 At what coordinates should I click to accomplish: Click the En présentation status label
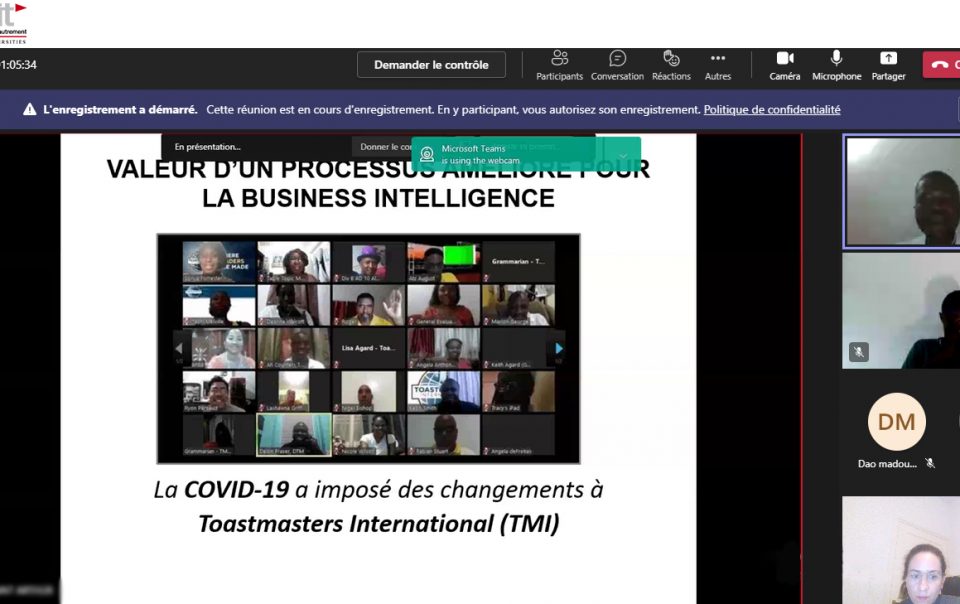(208, 147)
